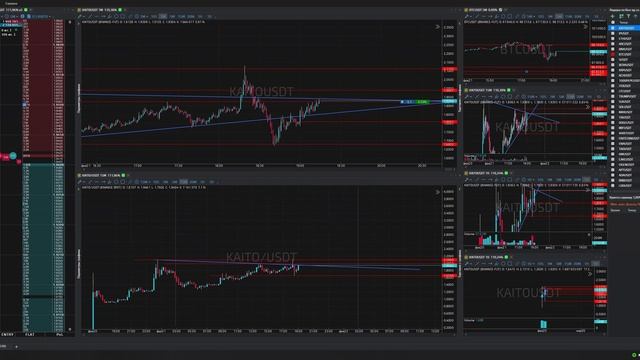Click the teal circle marker in order book
Viewport: 640px width, 360px height.
coord(13,156)
